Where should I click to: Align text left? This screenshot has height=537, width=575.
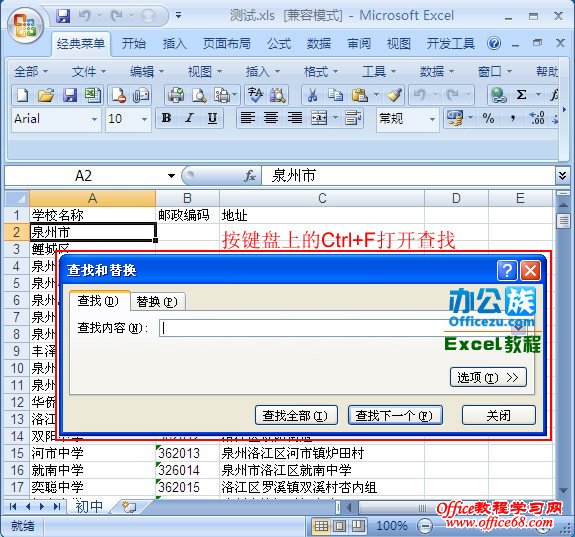click(x=248, y=118)
